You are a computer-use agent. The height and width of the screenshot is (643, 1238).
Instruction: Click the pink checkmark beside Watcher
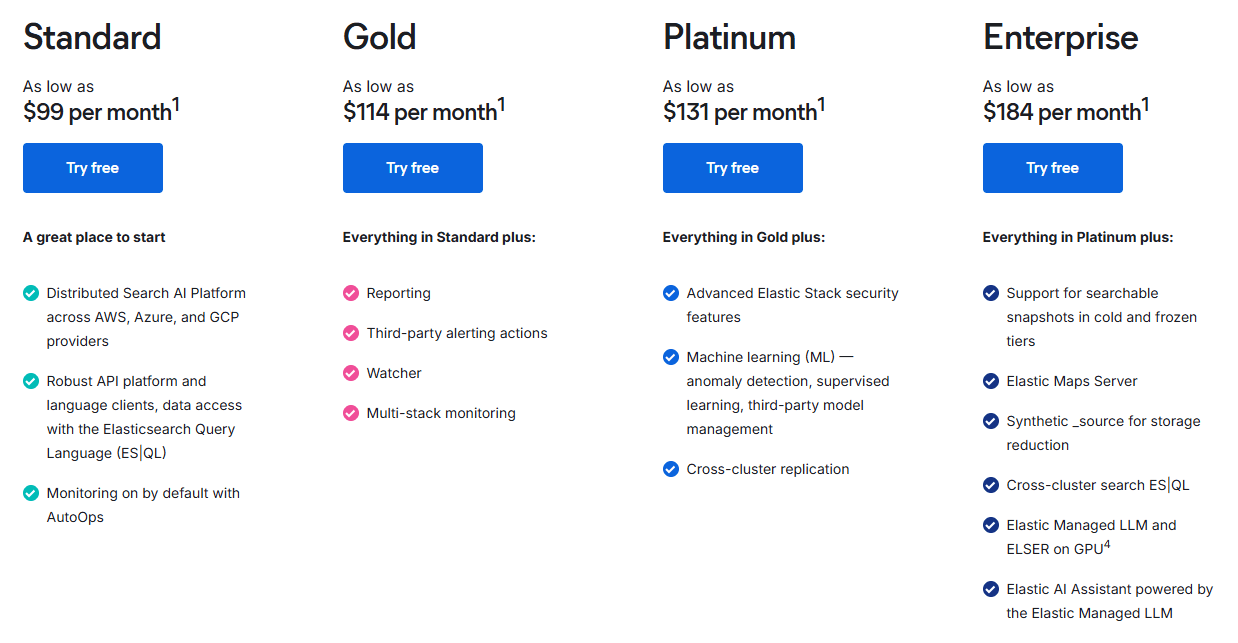click(x=351, y=373)
